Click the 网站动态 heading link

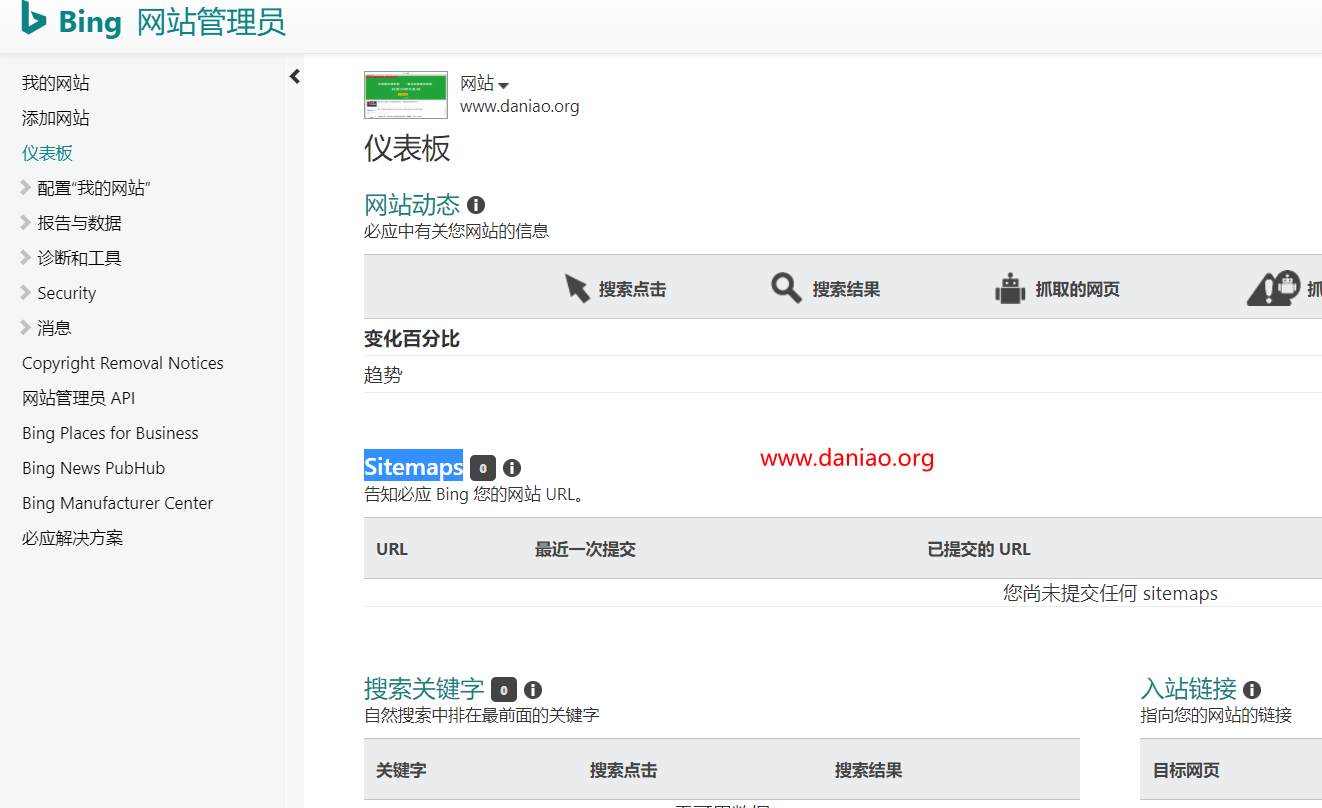click(x=412, y=205)
